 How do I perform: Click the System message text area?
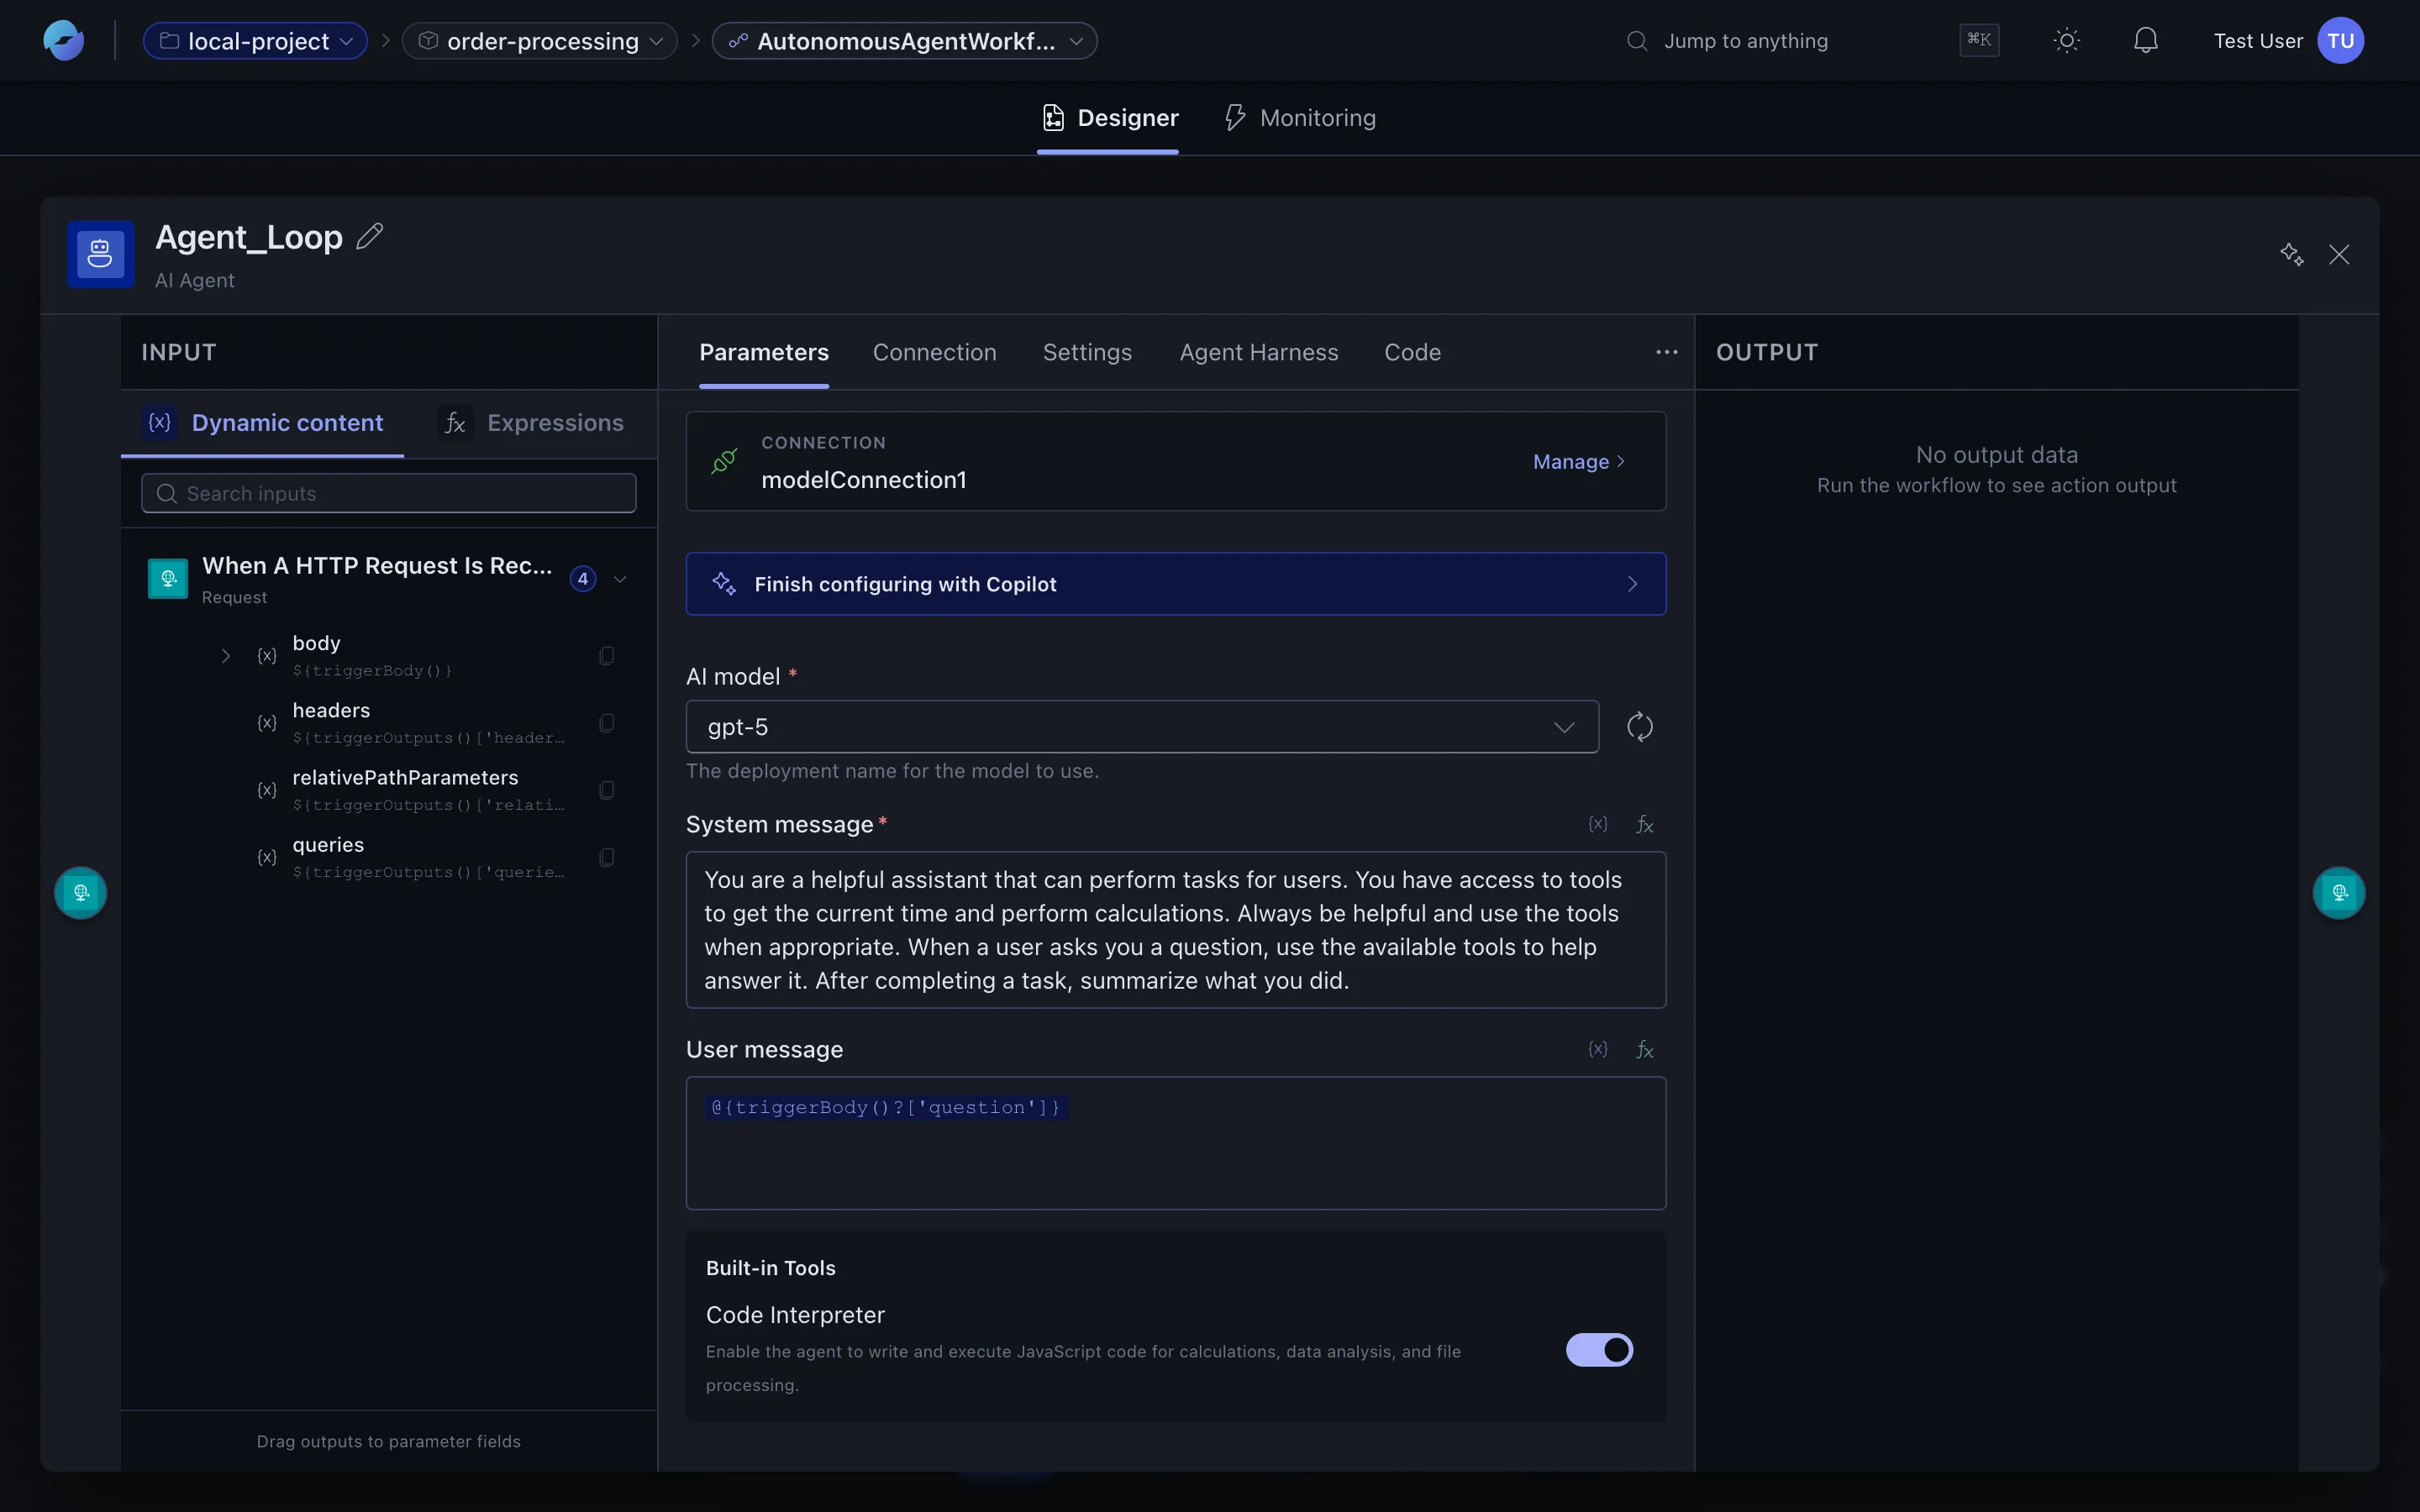[x=1175, y=930]
